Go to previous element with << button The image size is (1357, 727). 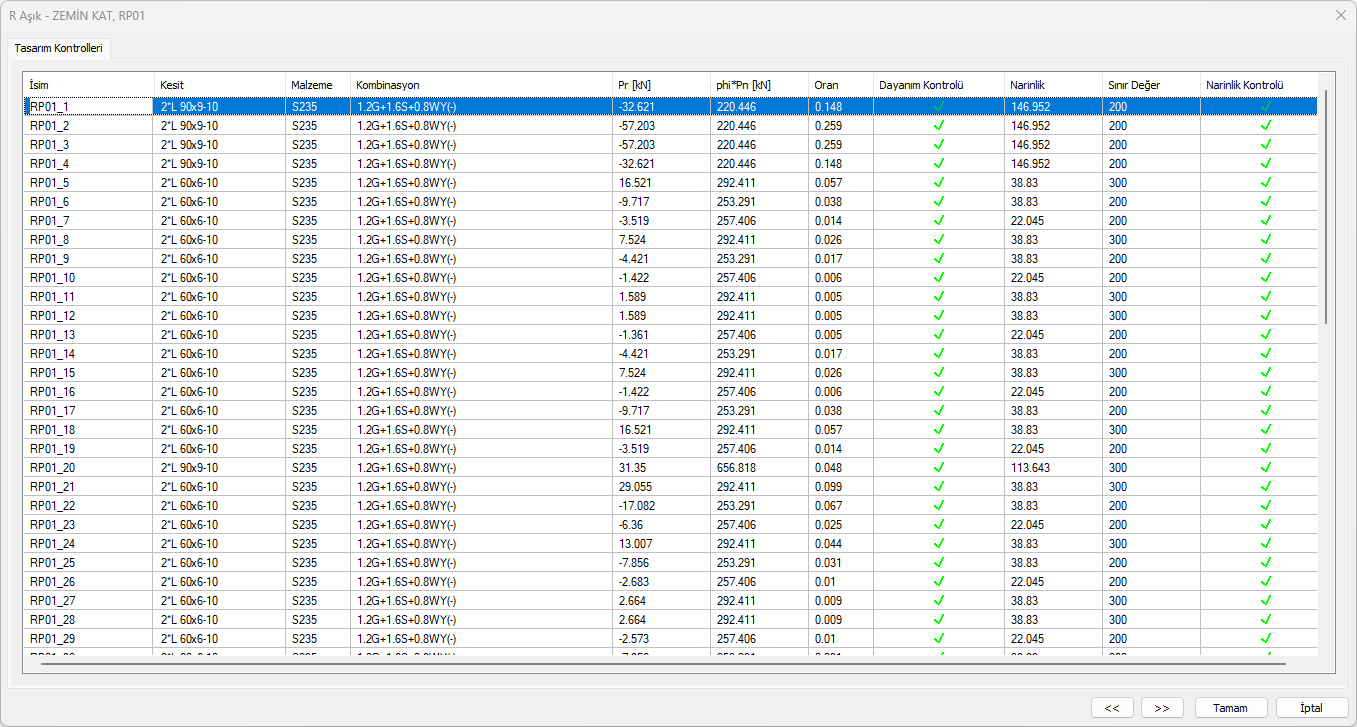(1112, 708)
